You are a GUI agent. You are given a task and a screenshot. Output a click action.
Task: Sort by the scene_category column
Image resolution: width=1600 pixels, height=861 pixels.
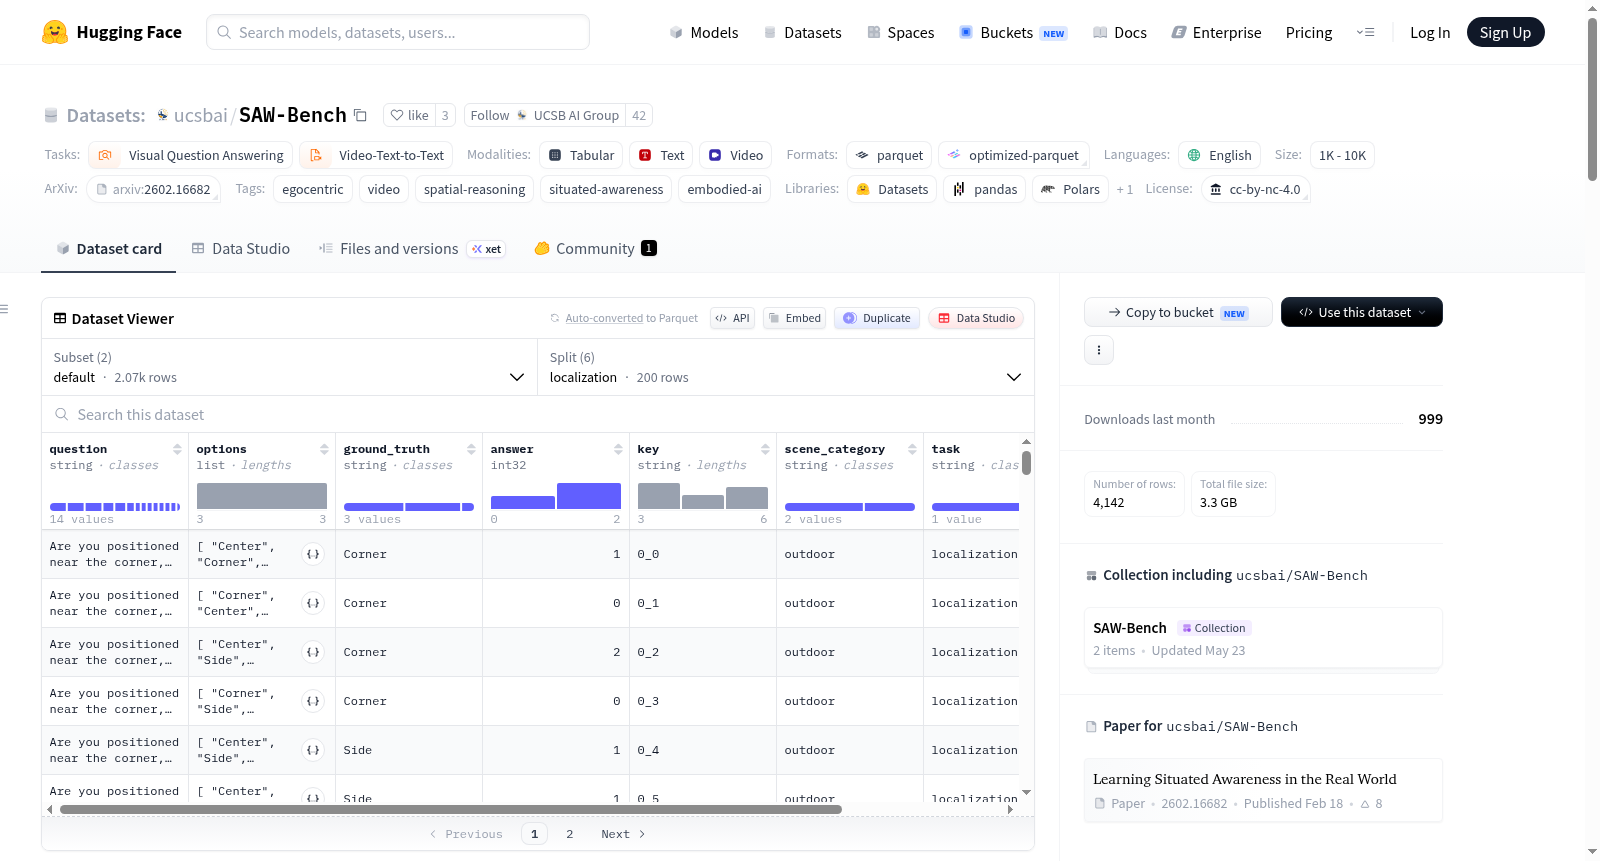(x=912, y=449)
